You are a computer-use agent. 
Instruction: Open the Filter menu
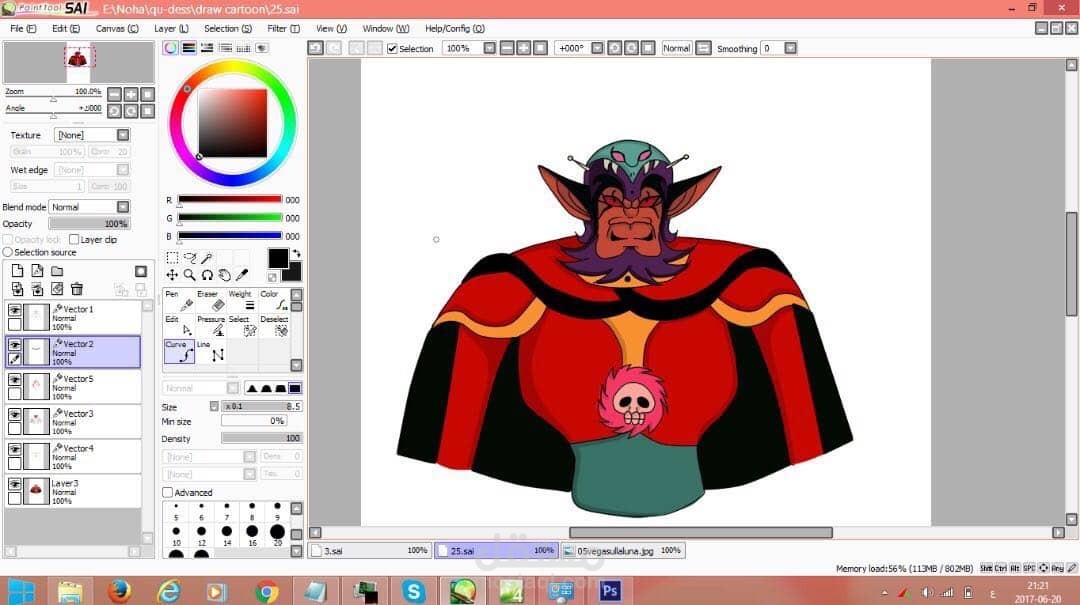click(283, 28)
